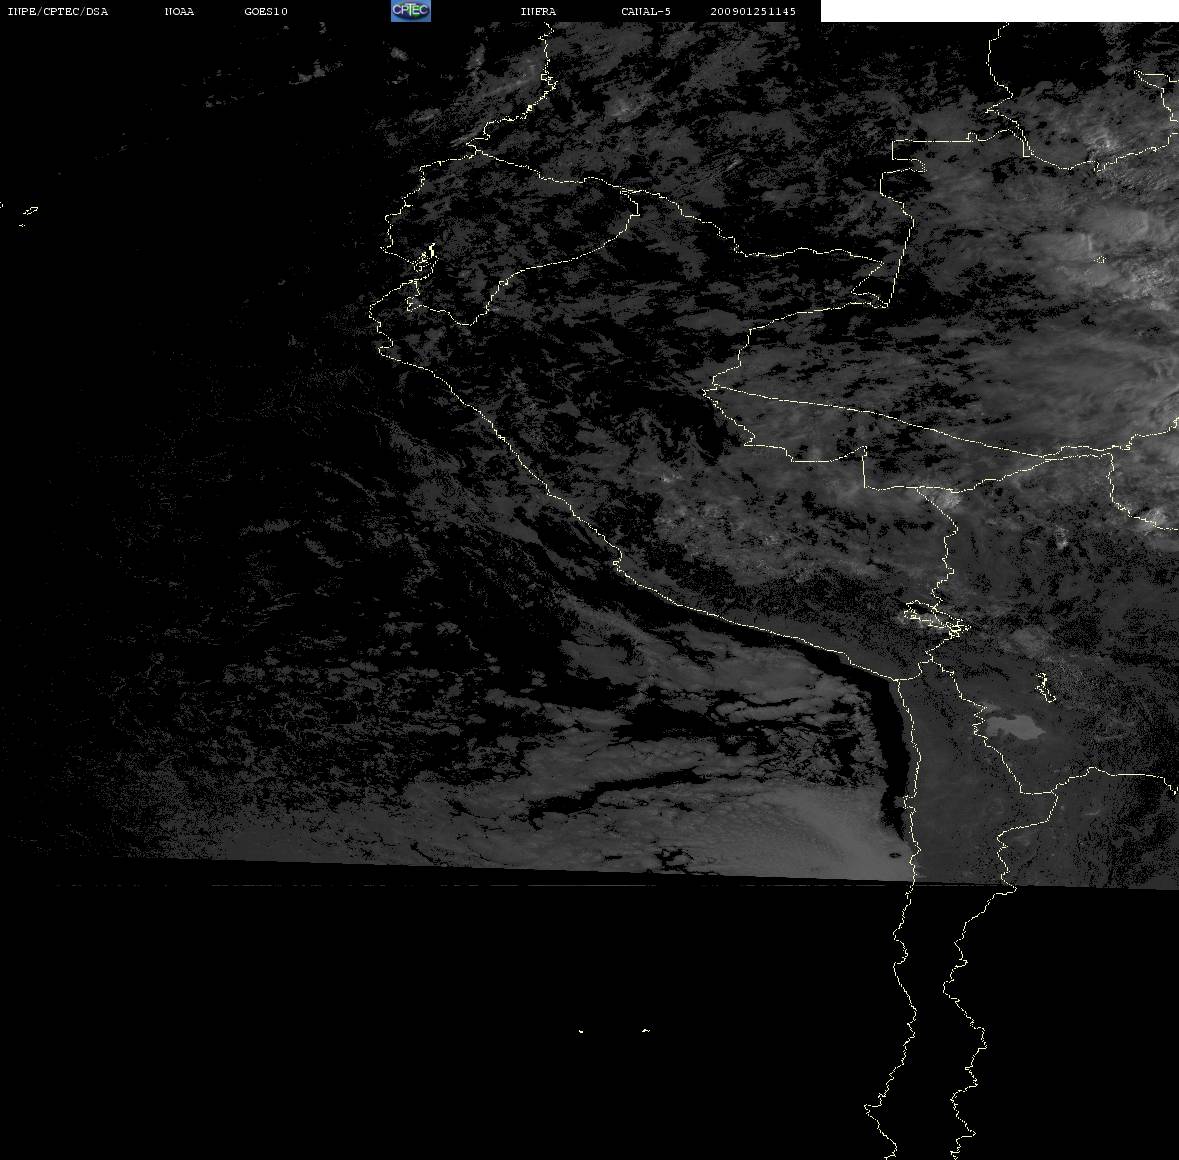1179x1160 pixels.
Task: Click the CPTEC logo in the header
Action: 411,11
